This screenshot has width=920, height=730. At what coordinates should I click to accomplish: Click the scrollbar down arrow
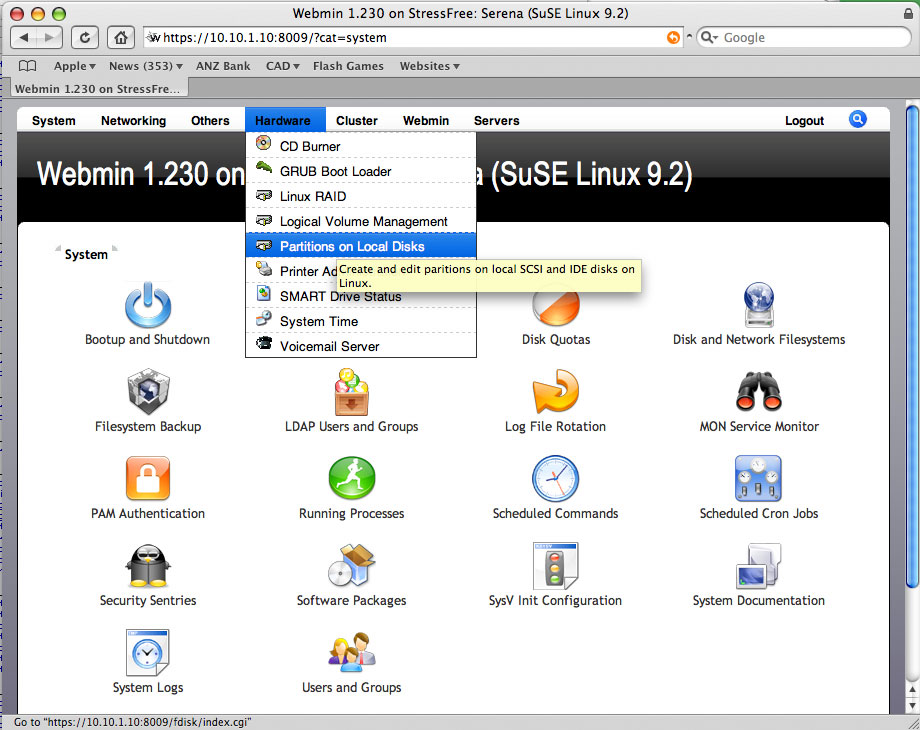(912, 705)
